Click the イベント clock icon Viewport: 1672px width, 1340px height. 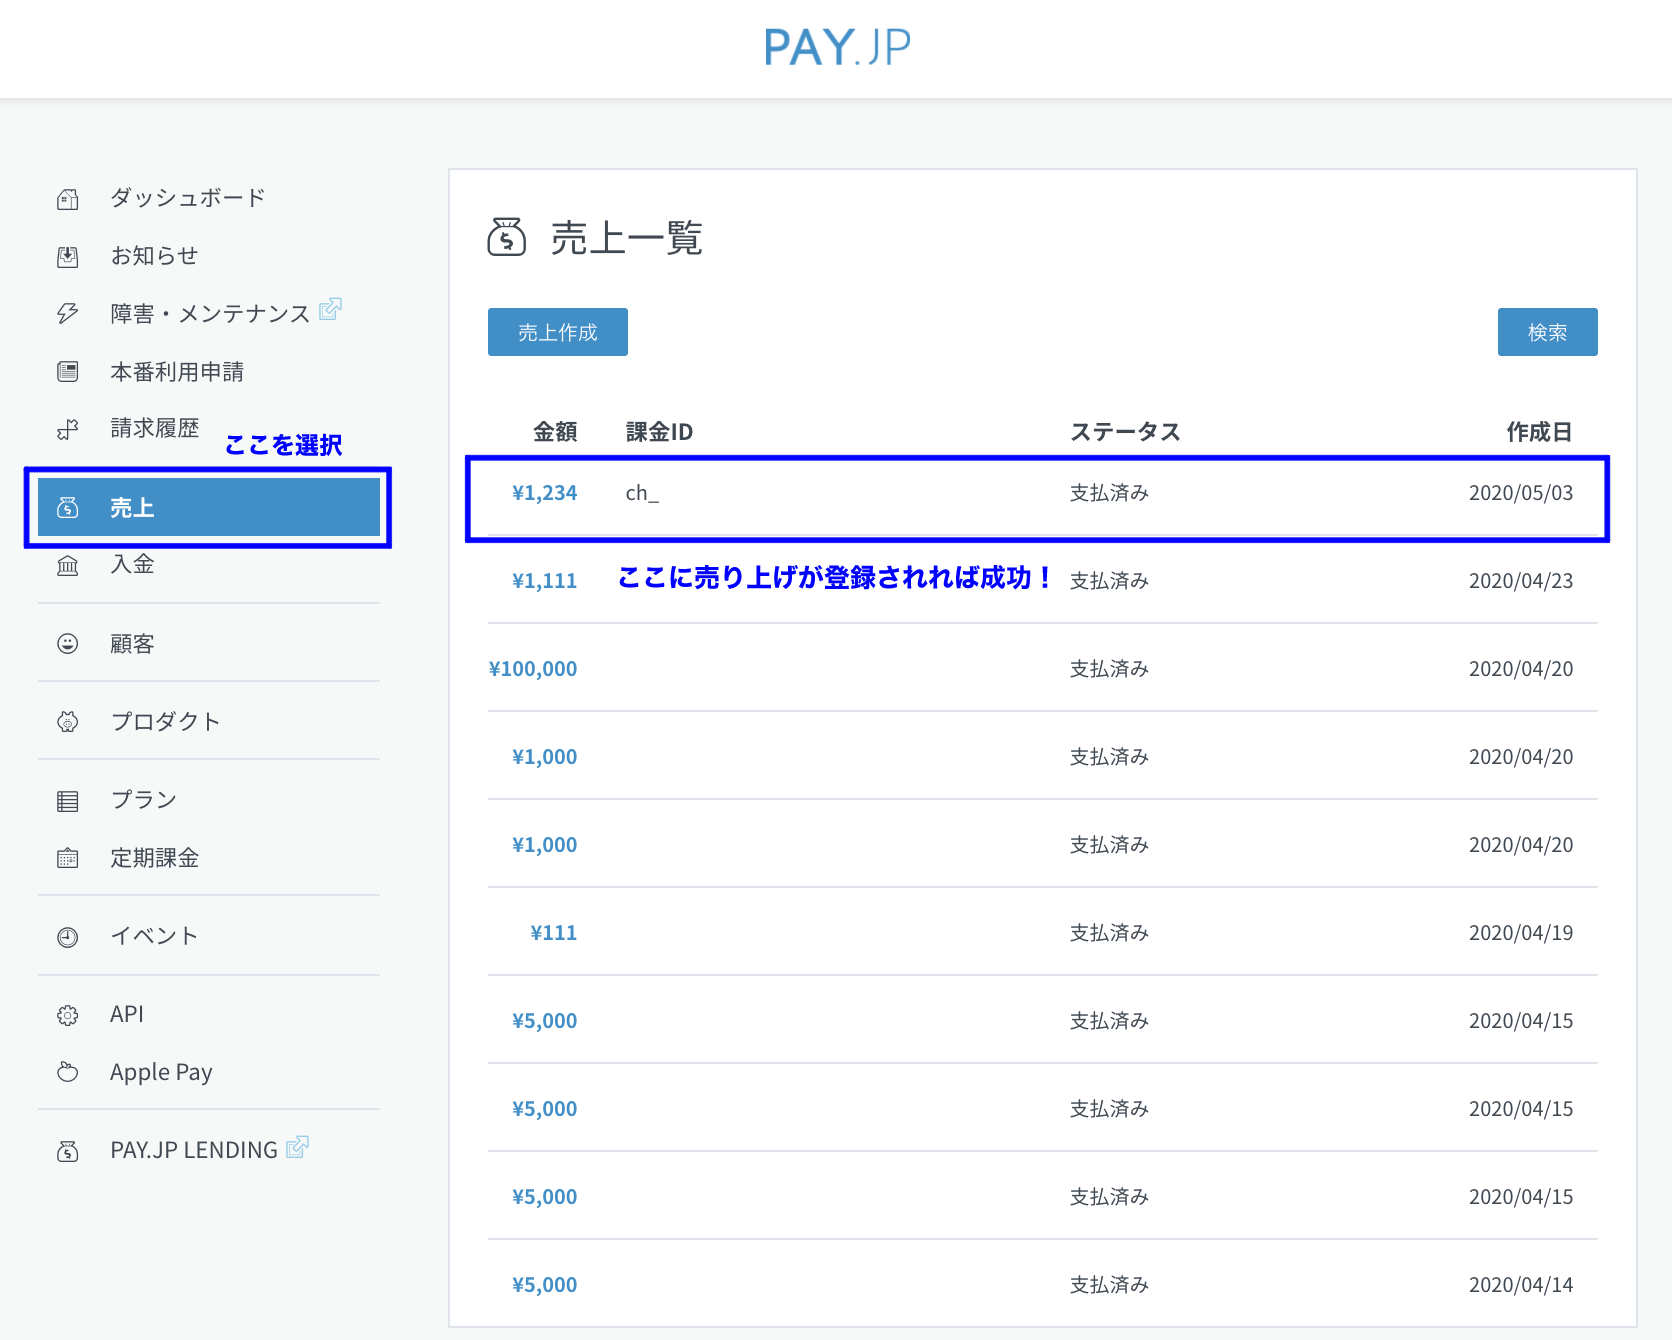pyautogui.click(x=68, y=937)
